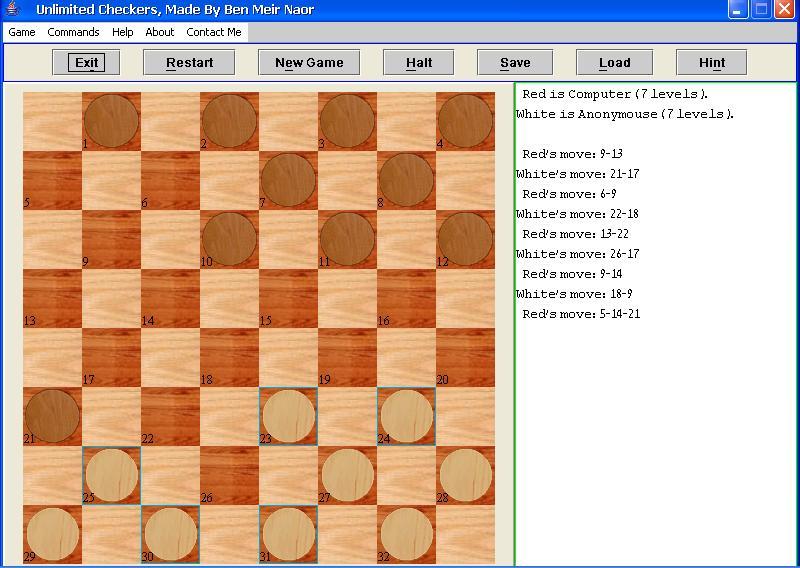
Task: Click the "Red's move: 9-13" log line
Action: tap(572, 154)
